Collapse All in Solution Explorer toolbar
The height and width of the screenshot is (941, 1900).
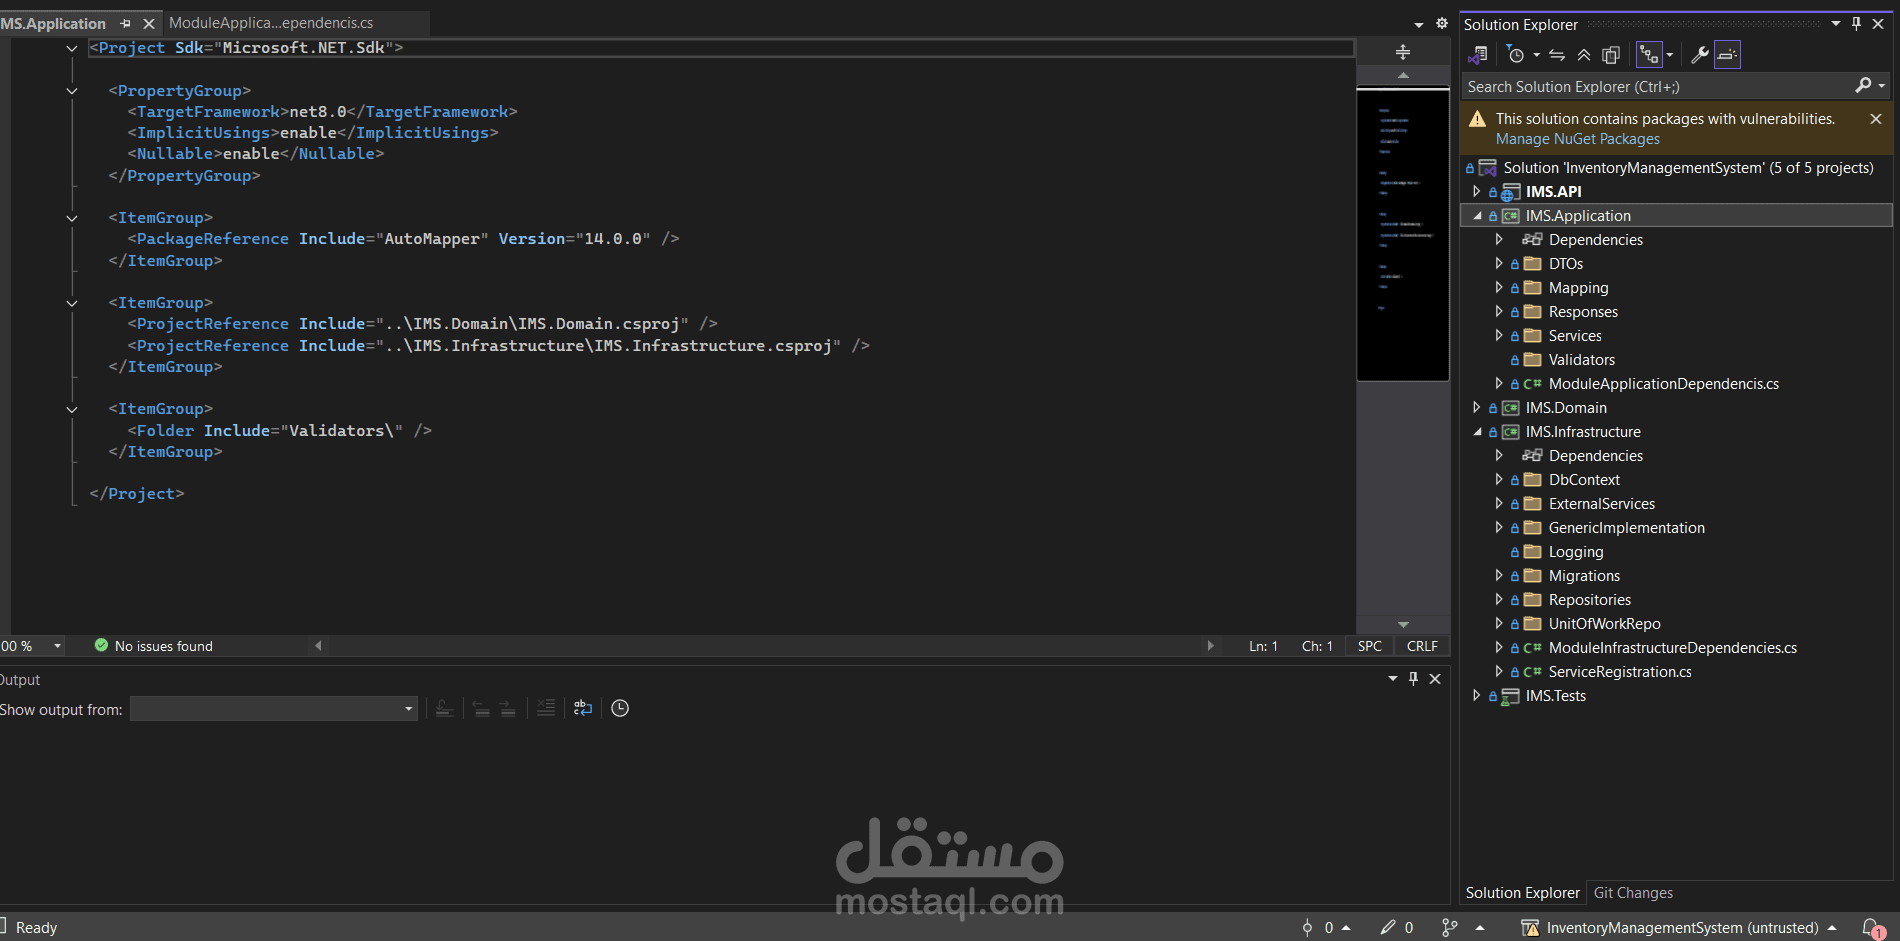(1584, 55)
